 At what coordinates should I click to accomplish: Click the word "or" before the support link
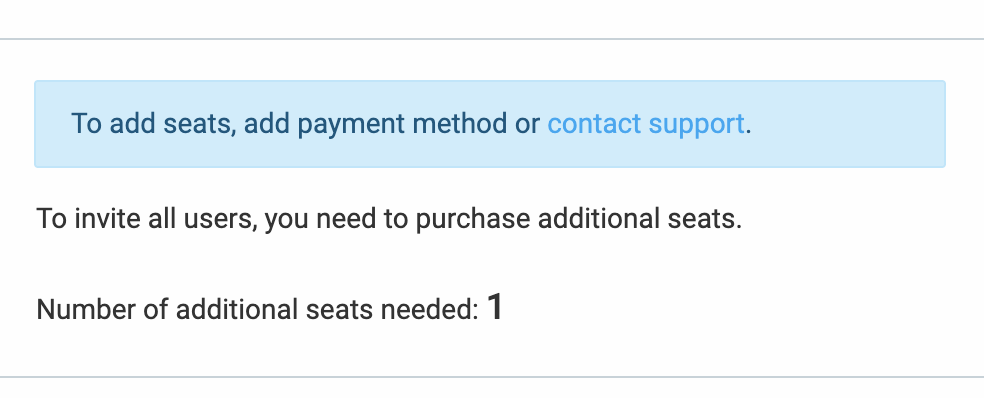[527, 125]
